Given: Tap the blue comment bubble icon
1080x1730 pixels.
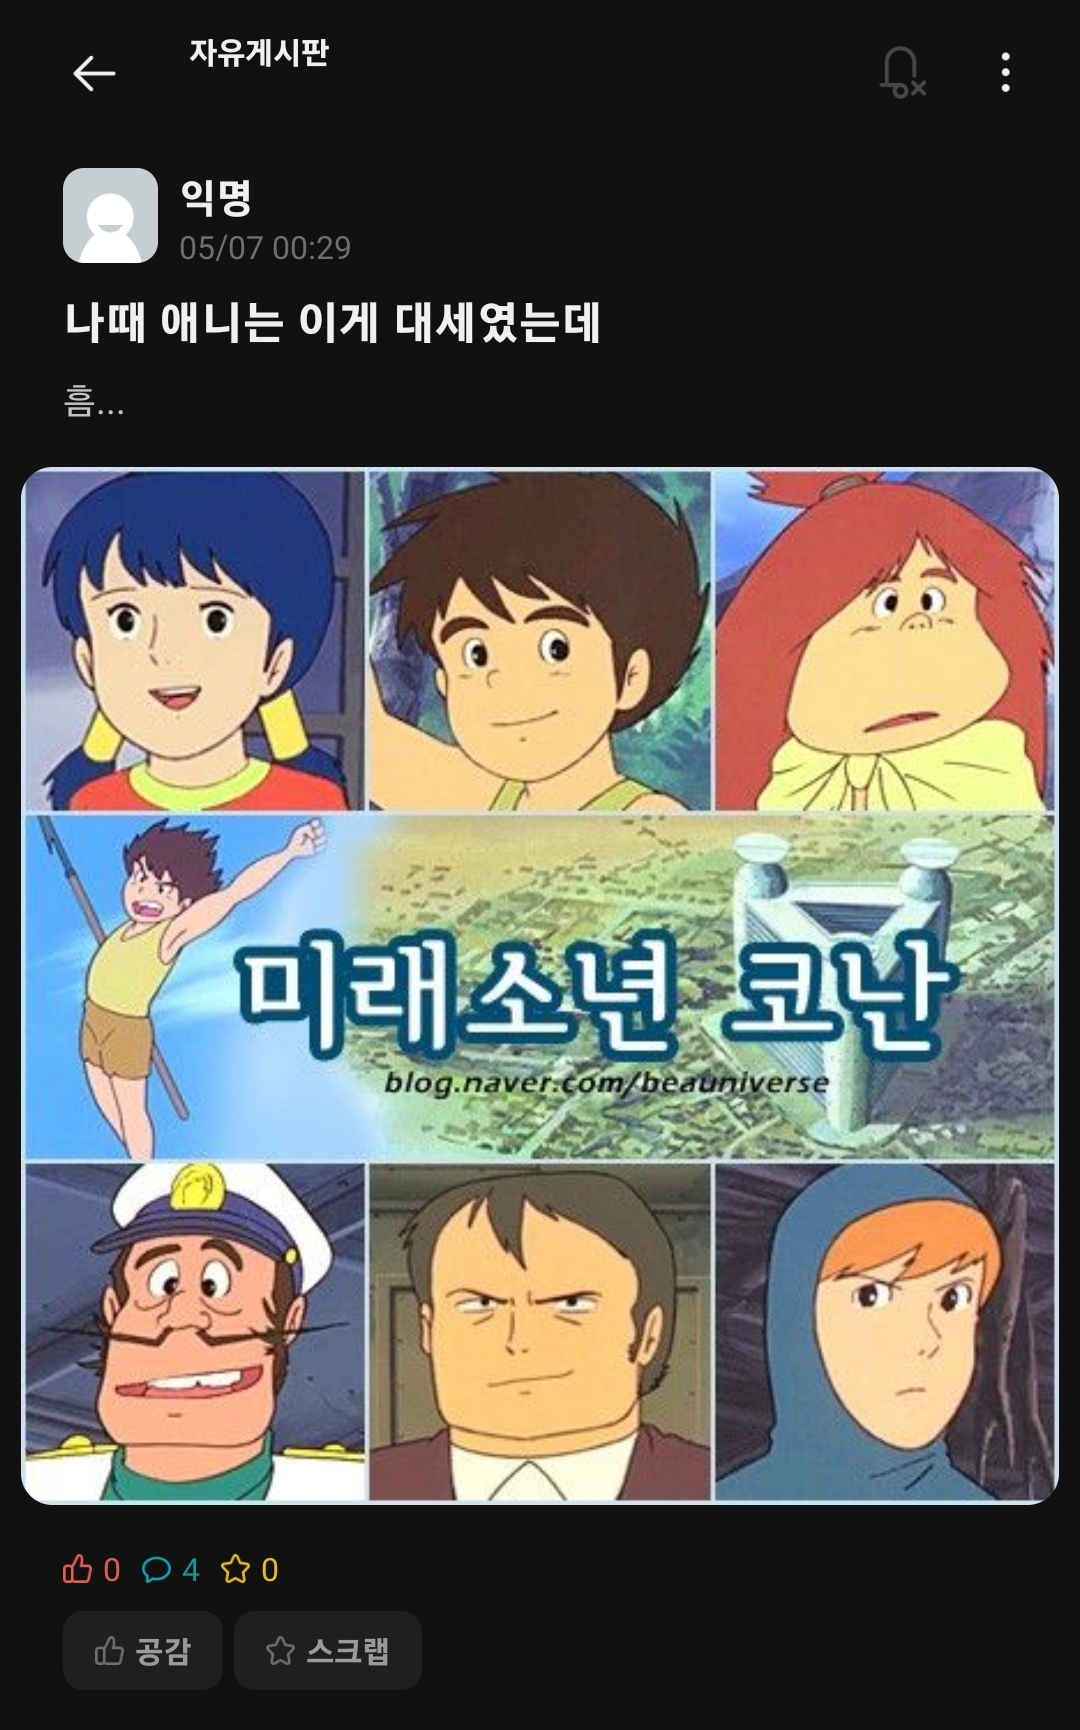Looking at the screenshot, I should pyautogui.click(x=156, y=1569).
